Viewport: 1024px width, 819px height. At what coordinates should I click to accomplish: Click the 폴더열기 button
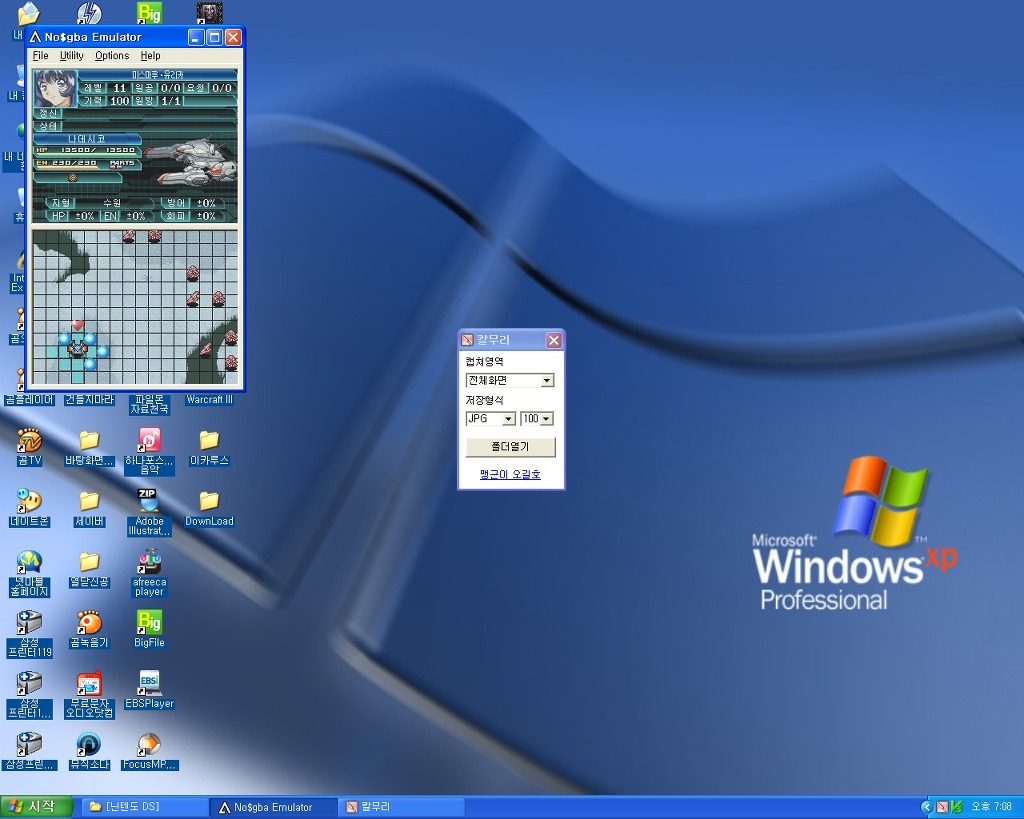pos(510,447)
